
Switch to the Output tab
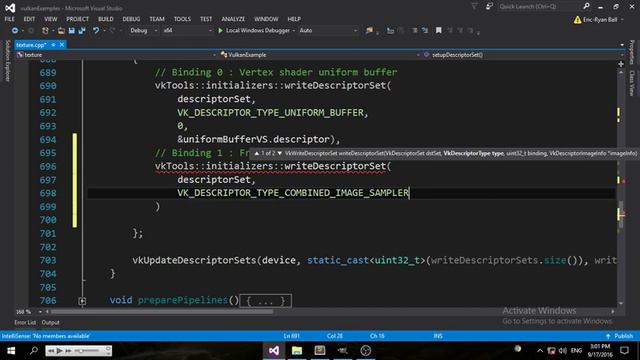click(51, 322)
